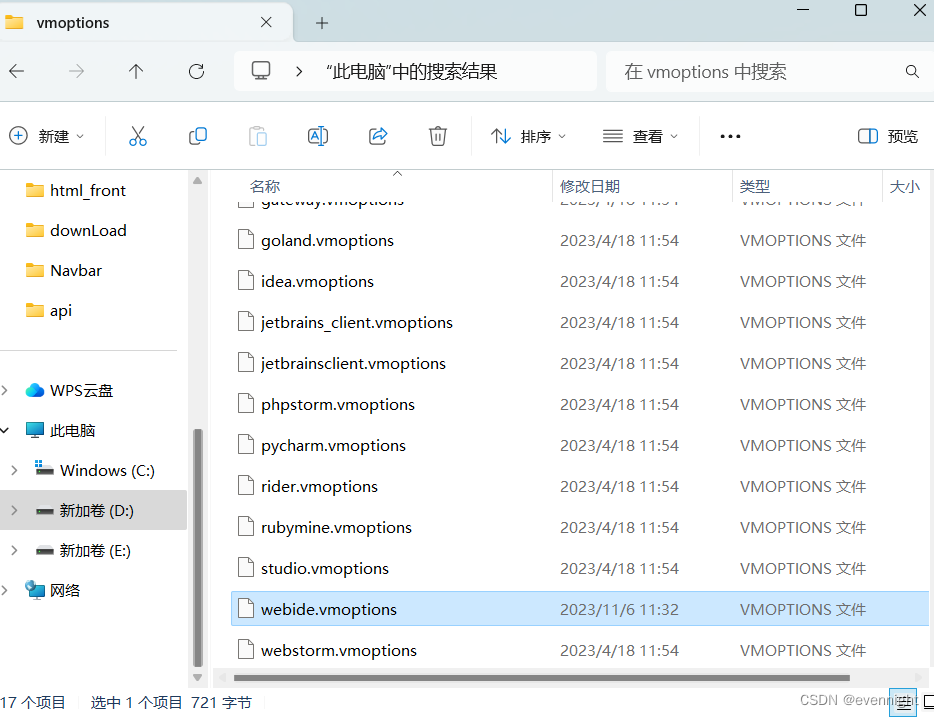
Task: Click the Share icon in toolbar
Action: (x=378, y=136)
